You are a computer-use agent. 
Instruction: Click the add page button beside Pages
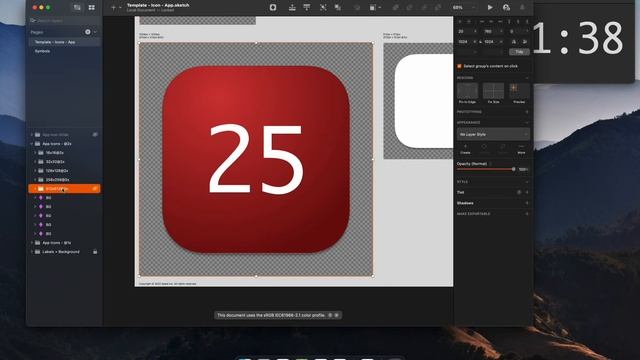88,32
